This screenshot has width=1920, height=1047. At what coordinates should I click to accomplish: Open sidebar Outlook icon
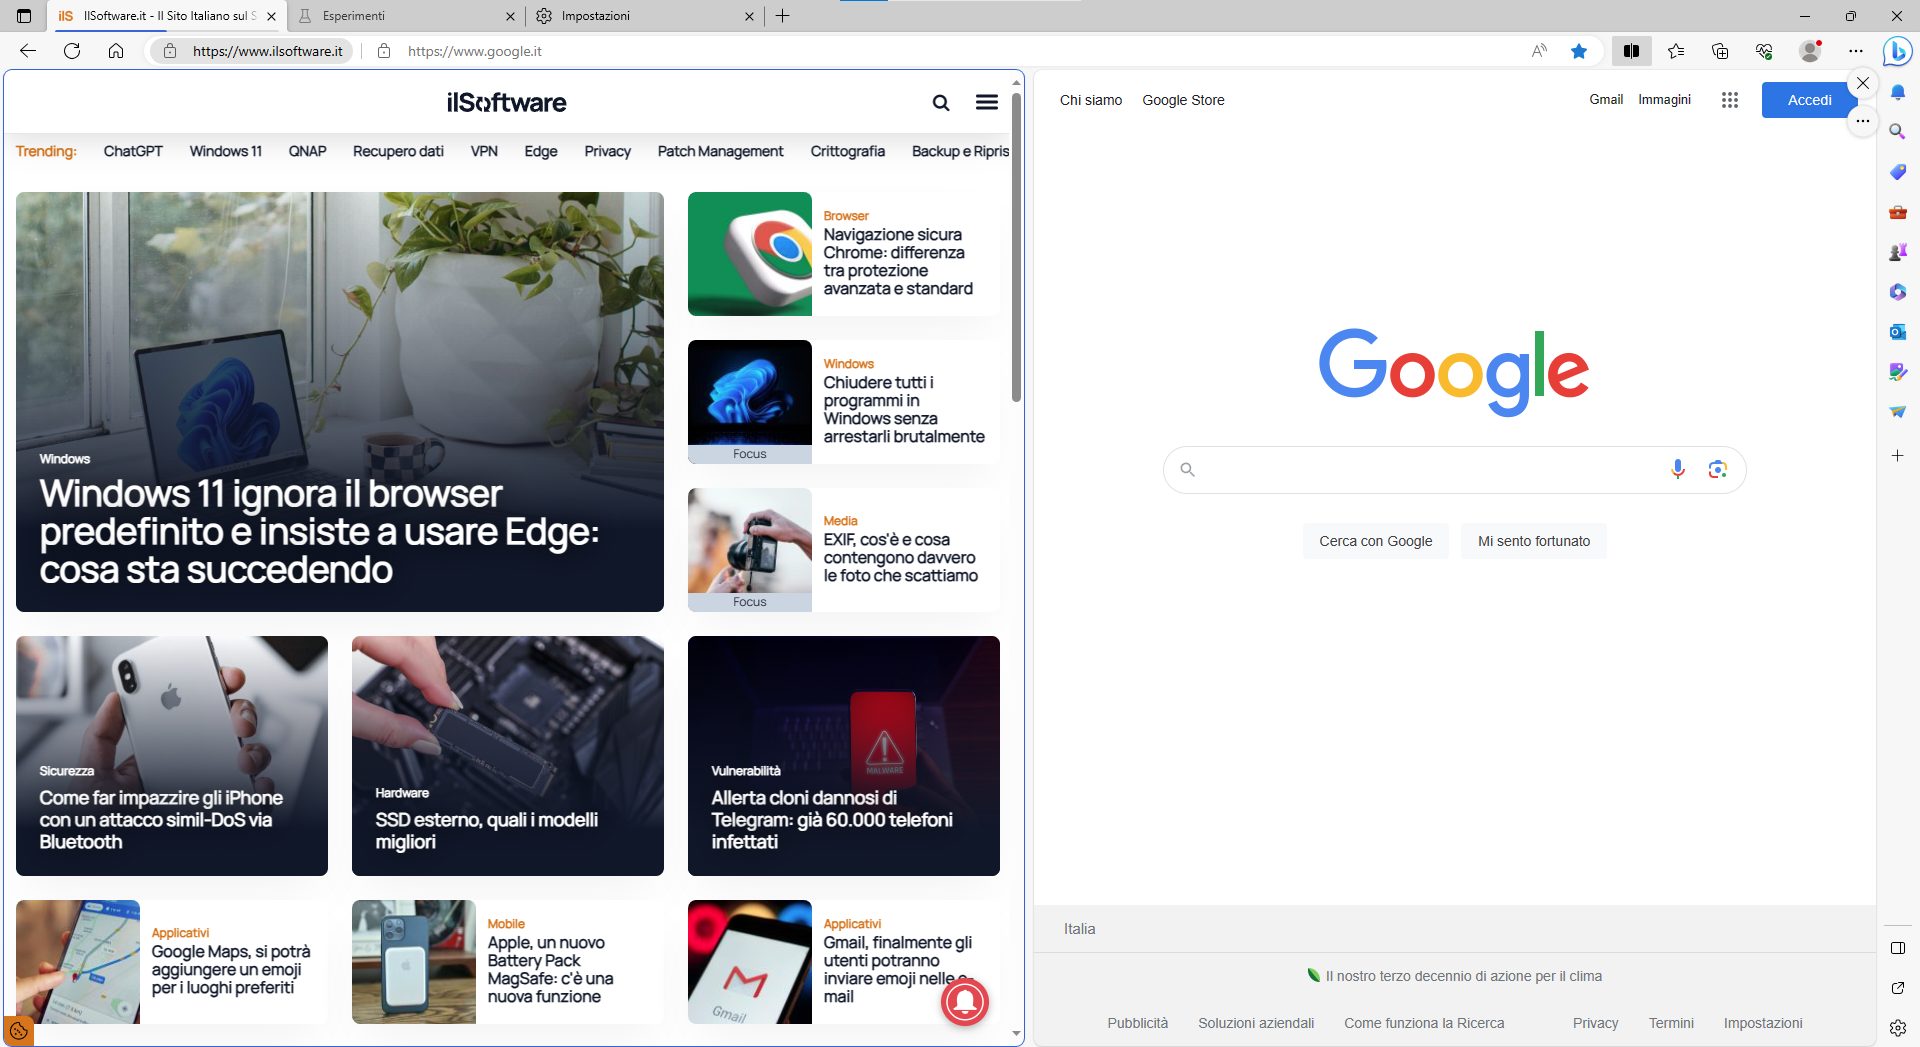coord(1897,332)
